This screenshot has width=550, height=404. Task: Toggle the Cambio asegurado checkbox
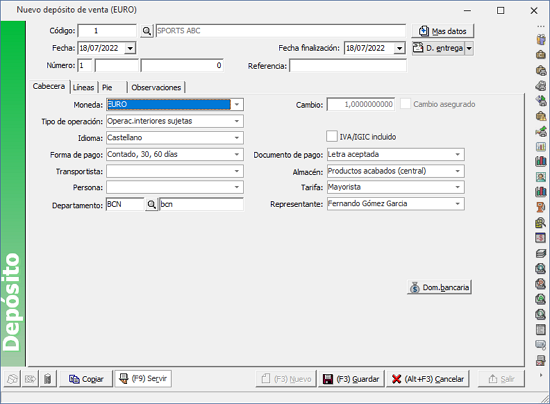[x=405, y=104]
